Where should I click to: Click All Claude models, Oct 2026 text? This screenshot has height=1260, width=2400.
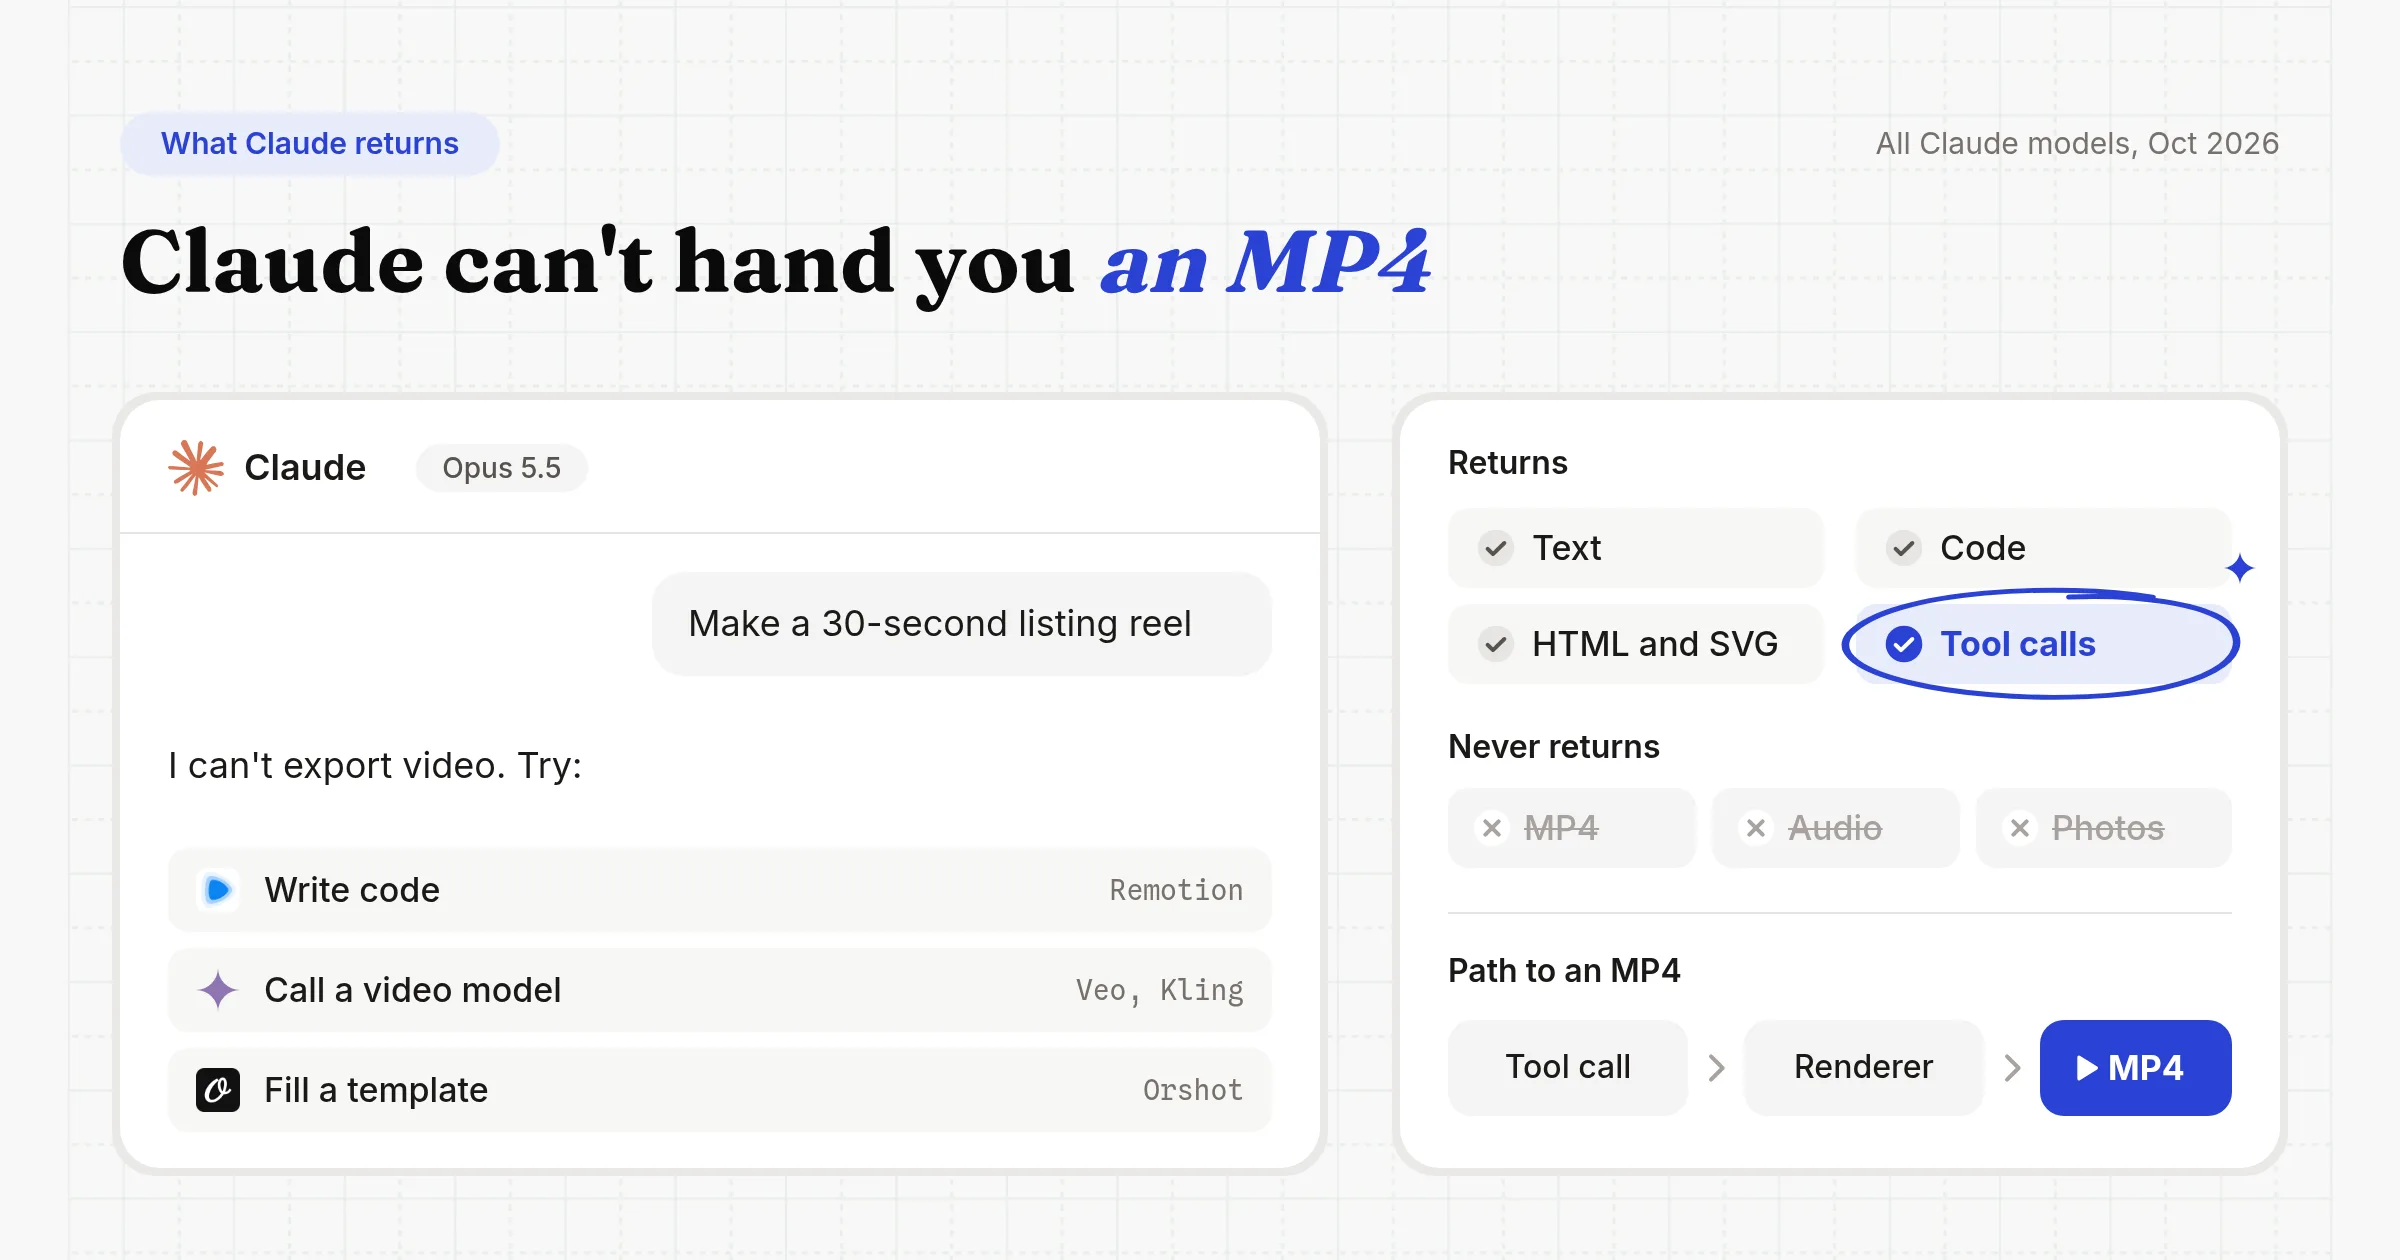[2077, 144]
